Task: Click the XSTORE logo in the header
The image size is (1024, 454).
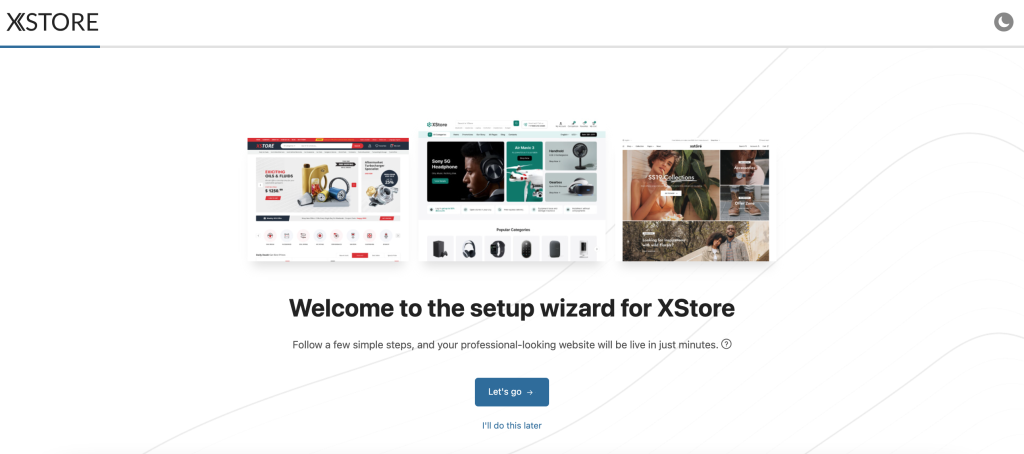Action: coord(52,22)
